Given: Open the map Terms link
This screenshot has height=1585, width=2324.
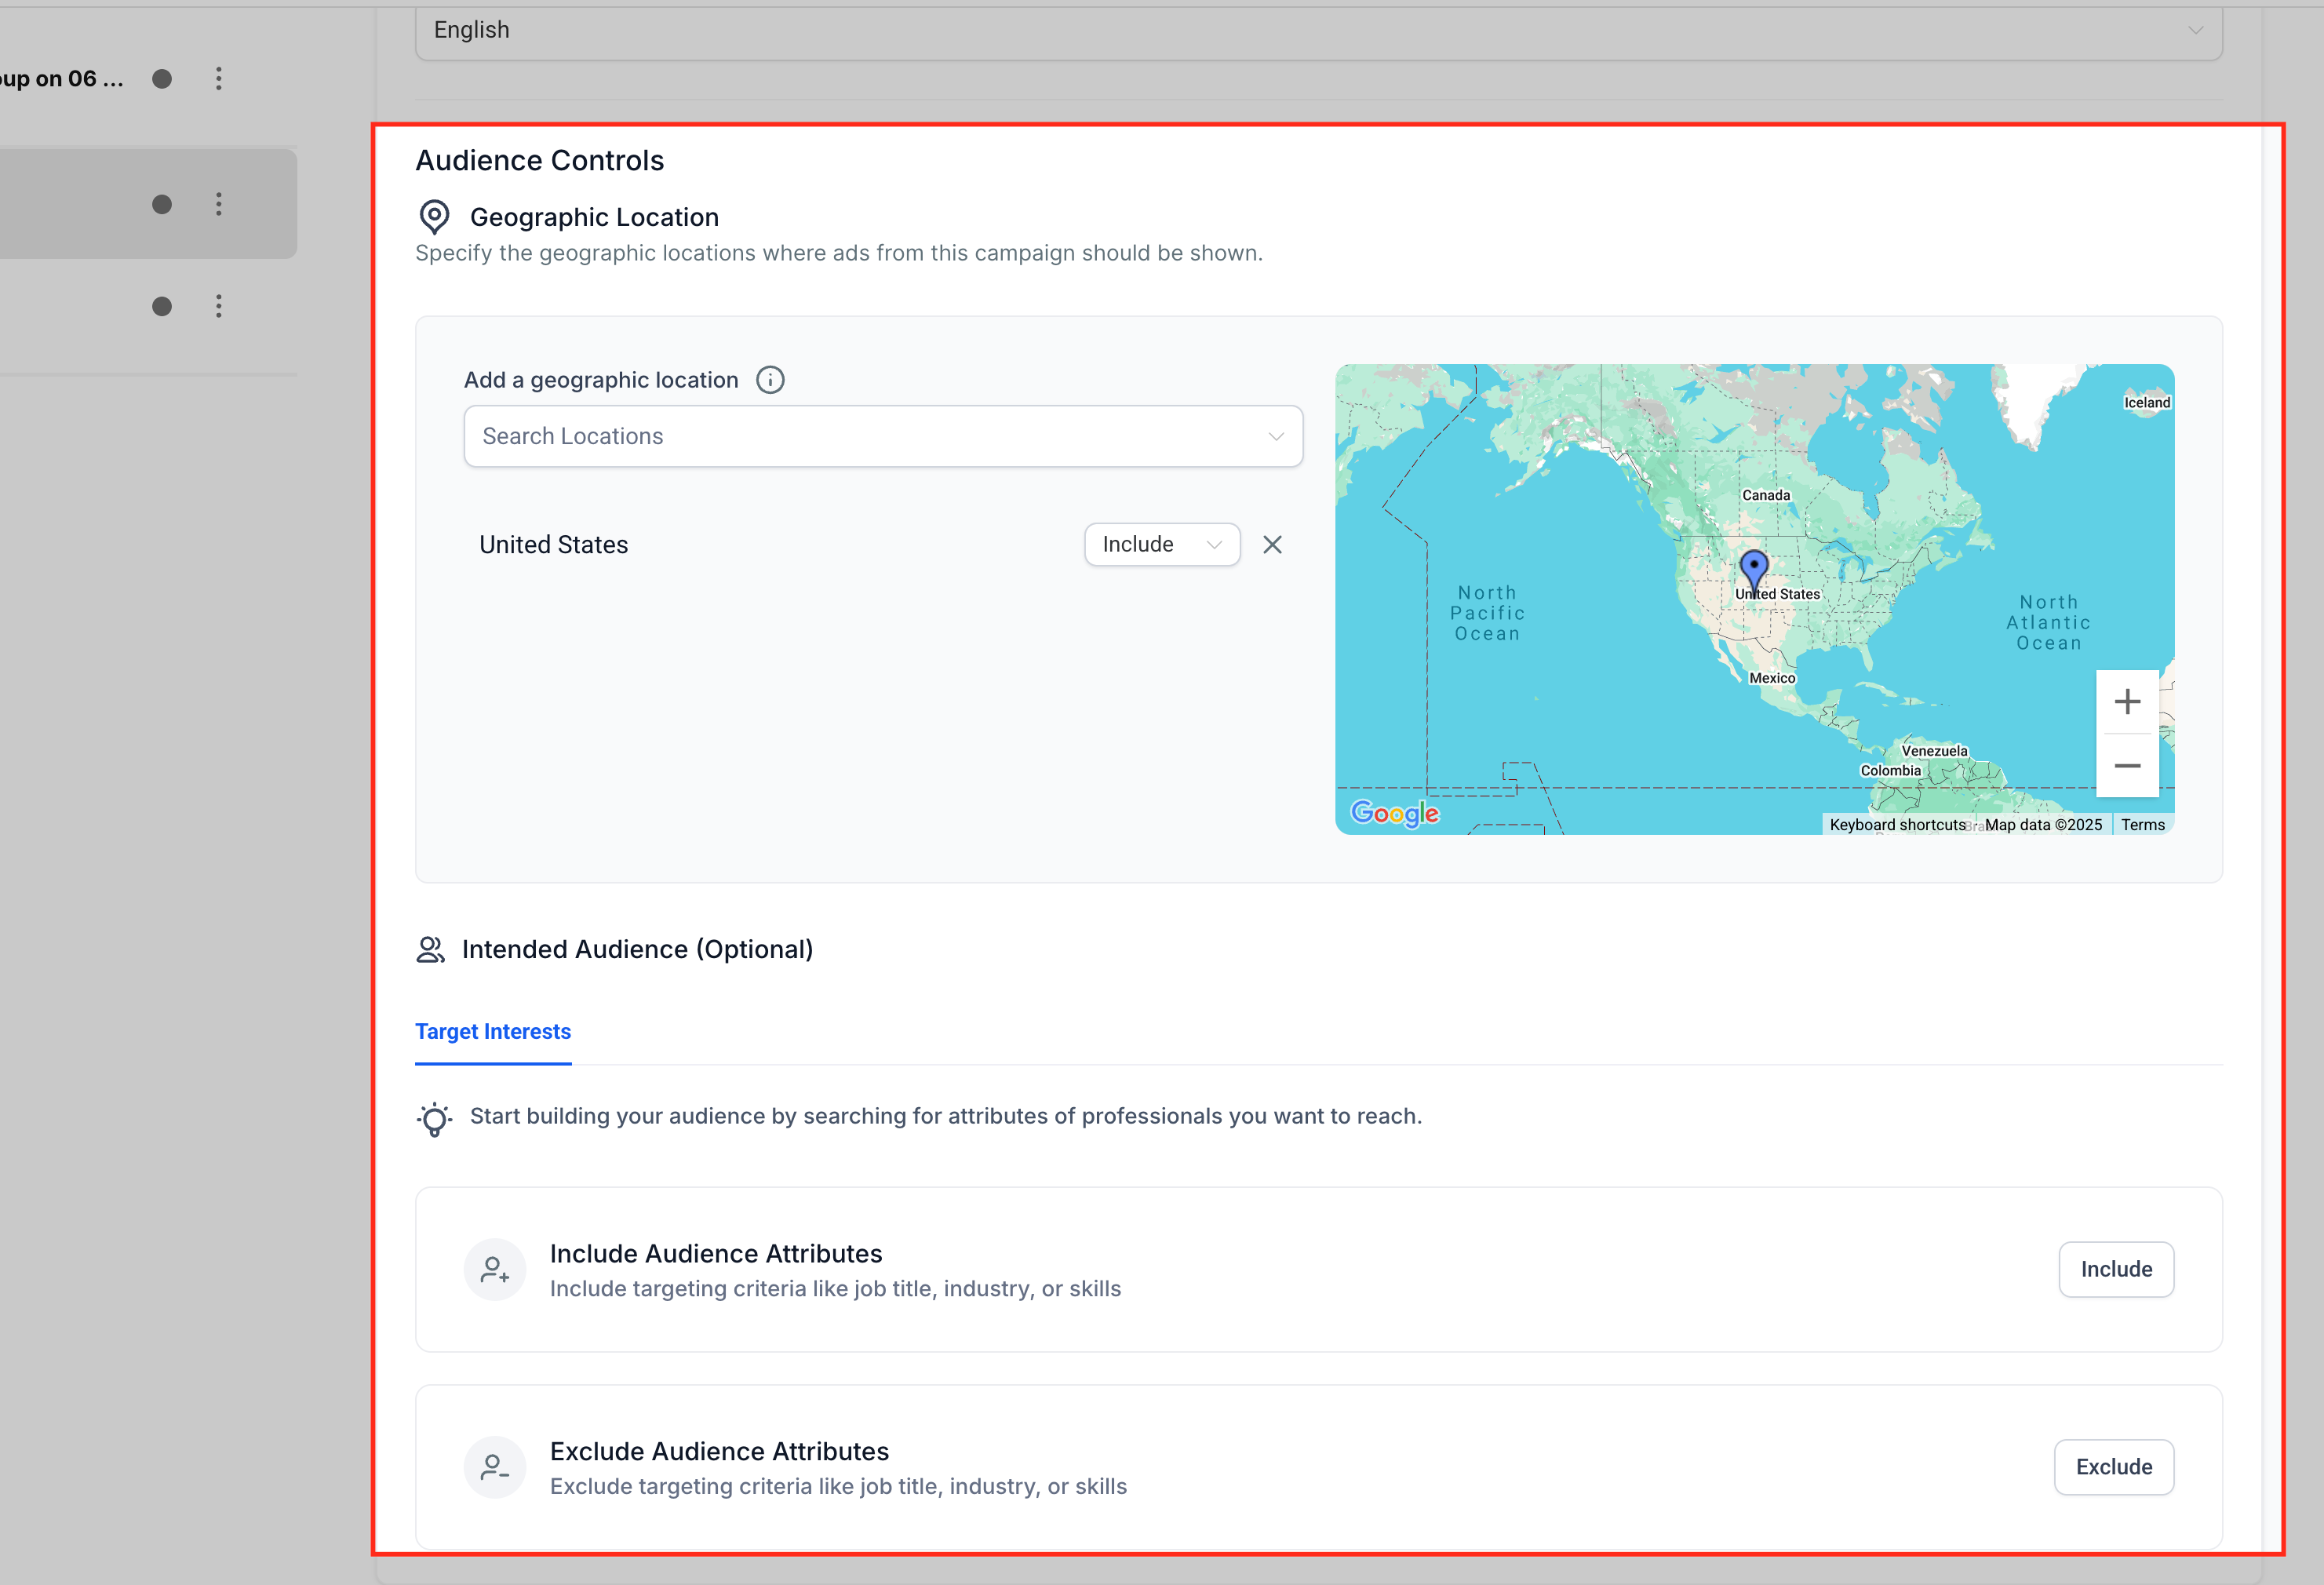Looking at the screenshot, I should click(x=2142, y=825).
